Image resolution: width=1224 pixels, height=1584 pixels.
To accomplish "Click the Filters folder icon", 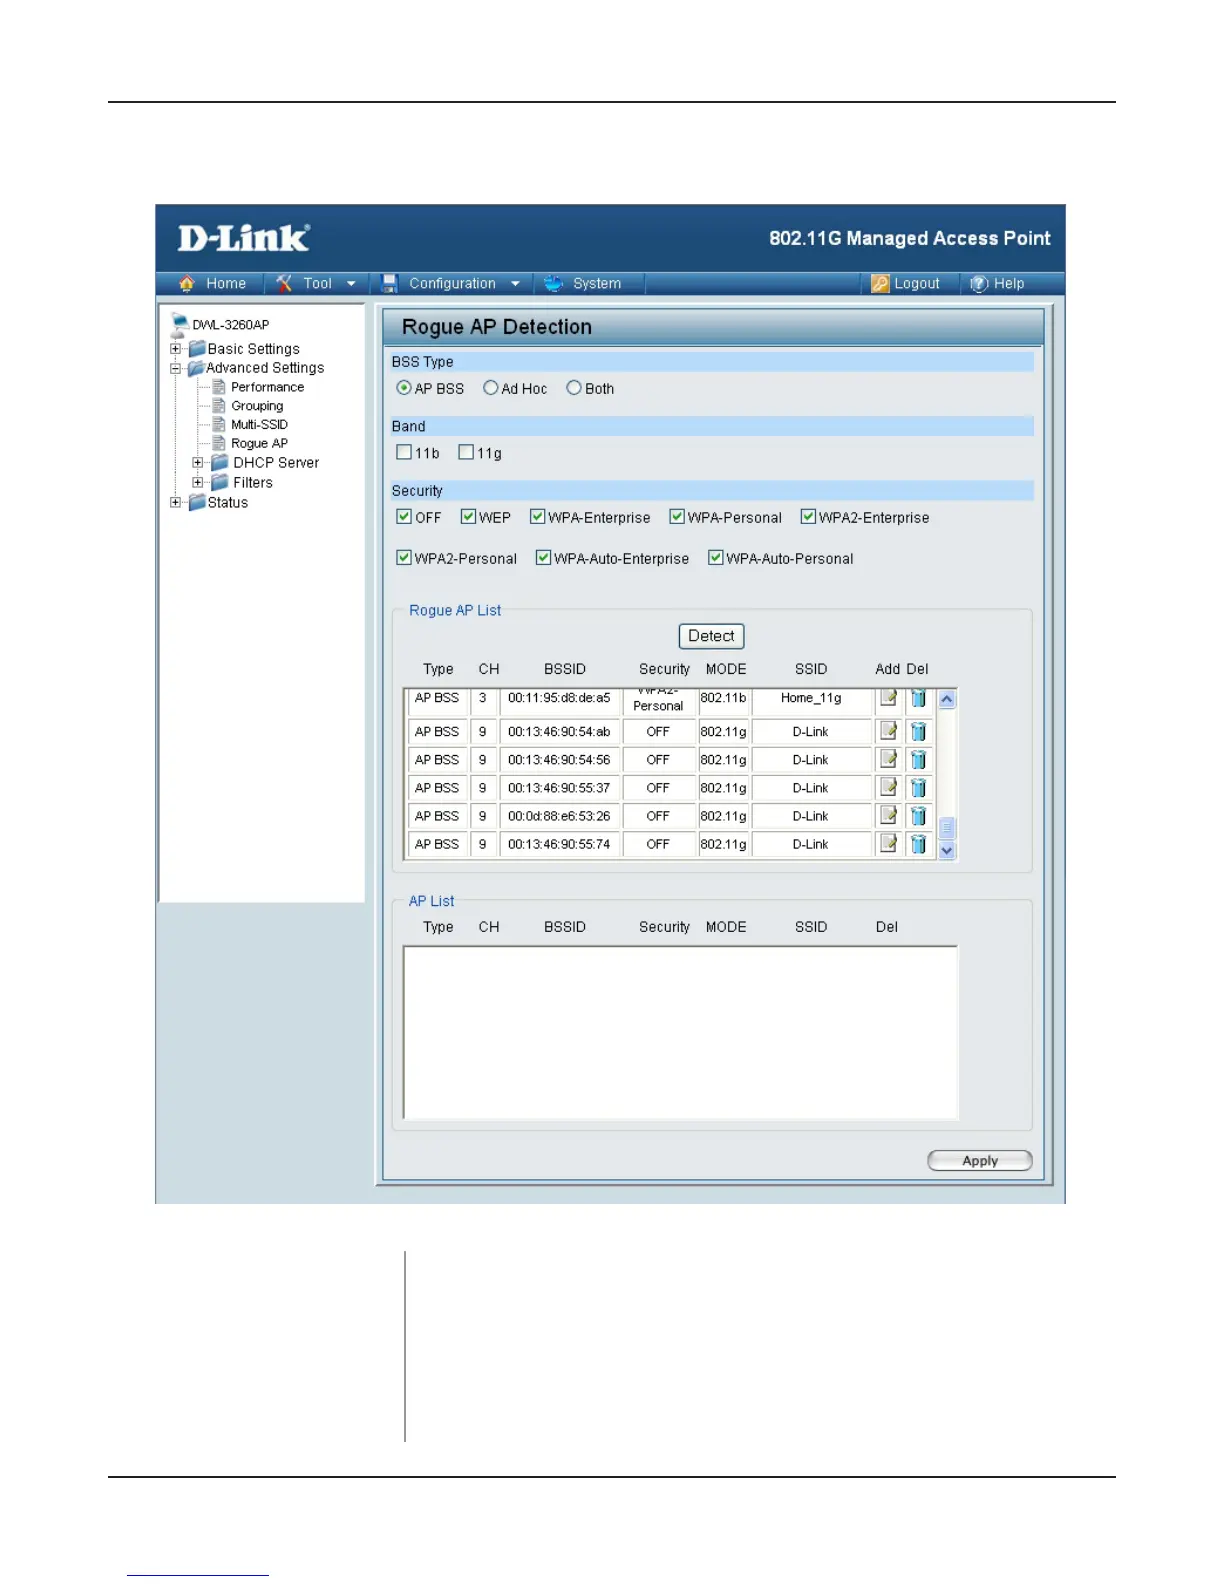I will pyautogui.click(x=220, y=482).
